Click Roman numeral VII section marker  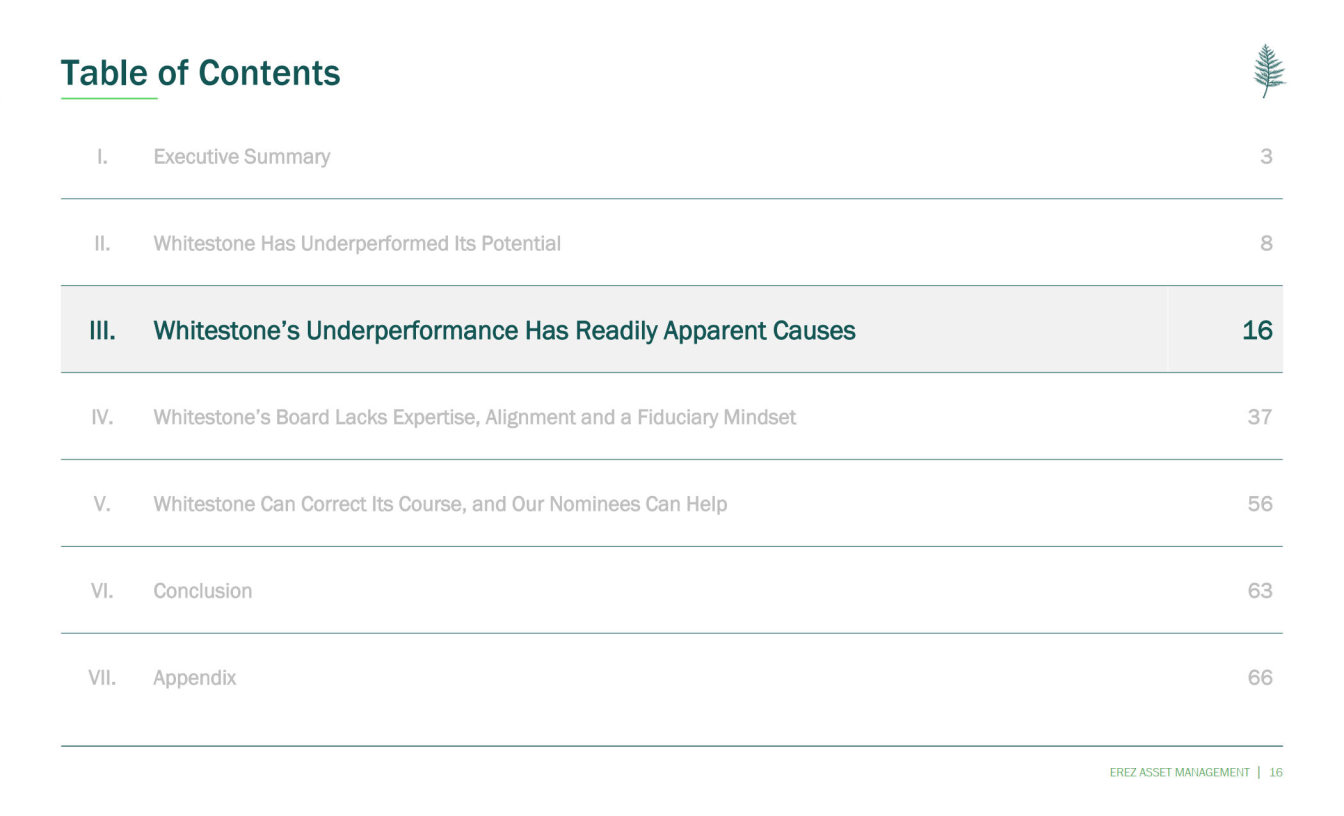point(102,678)
